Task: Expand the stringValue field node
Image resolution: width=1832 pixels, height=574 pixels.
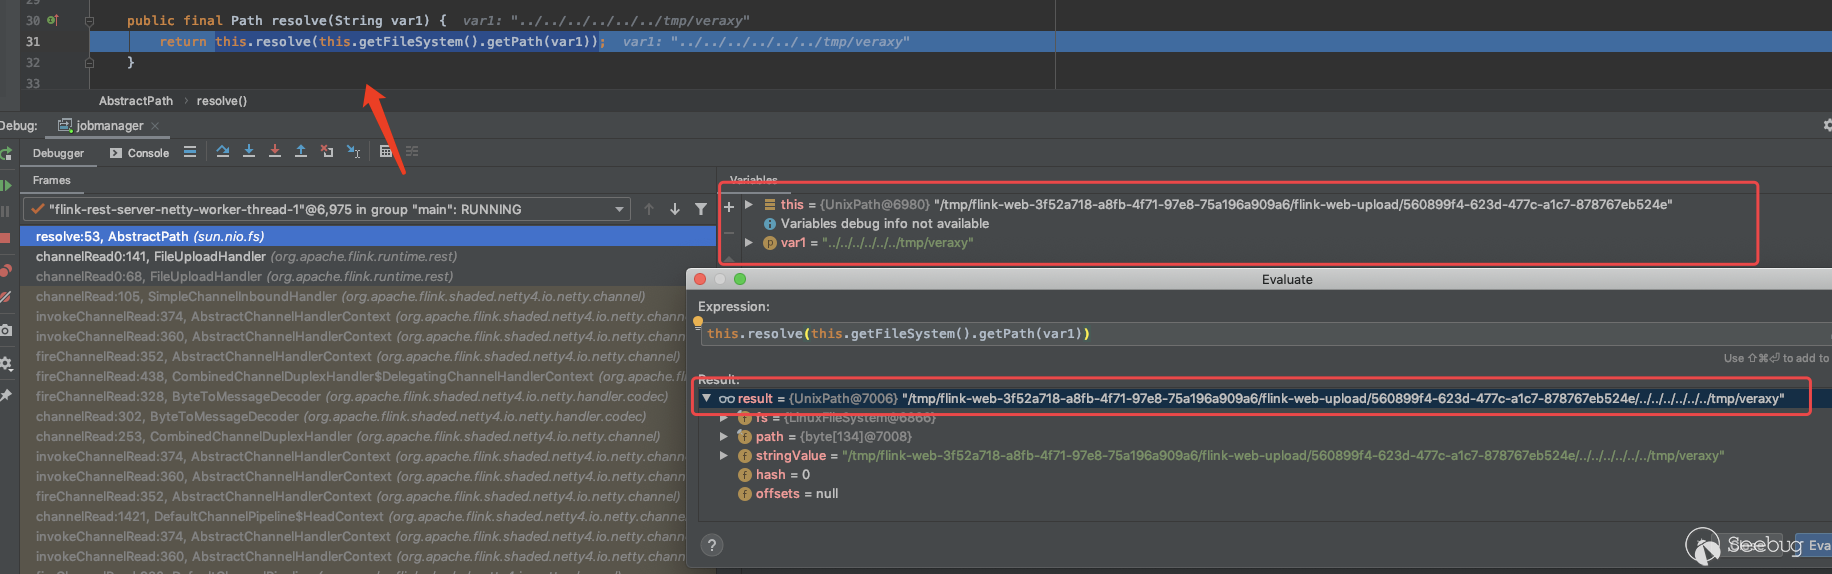Action: coord(724,456)
